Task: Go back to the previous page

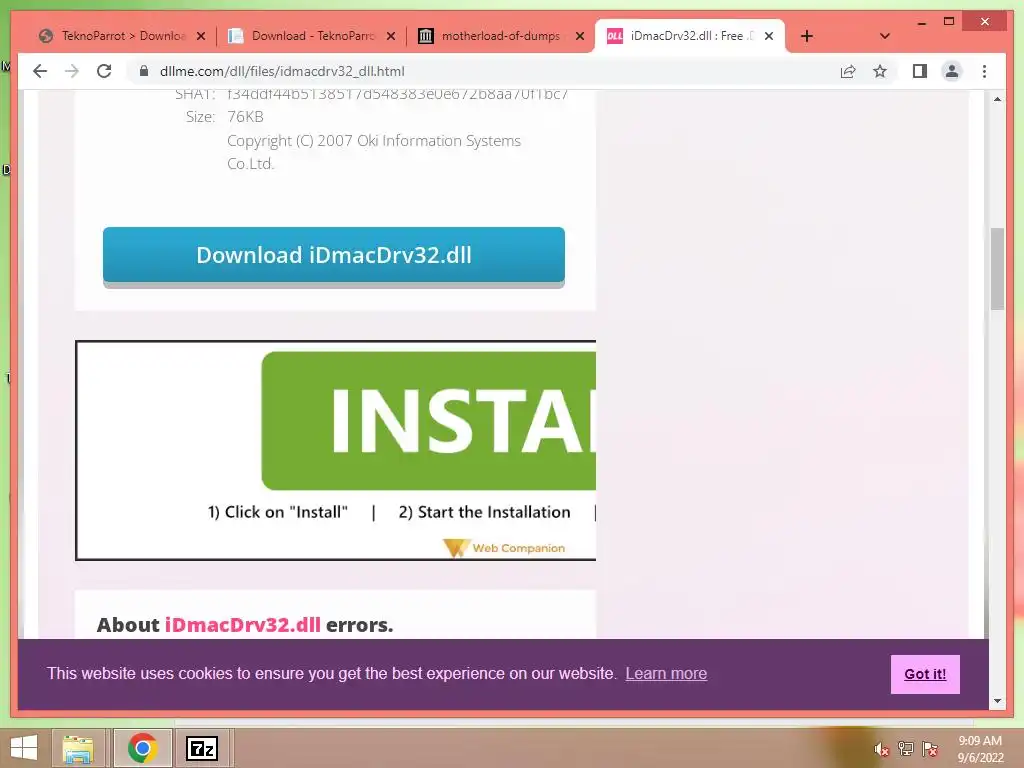Action: click(x=40, y=71)
